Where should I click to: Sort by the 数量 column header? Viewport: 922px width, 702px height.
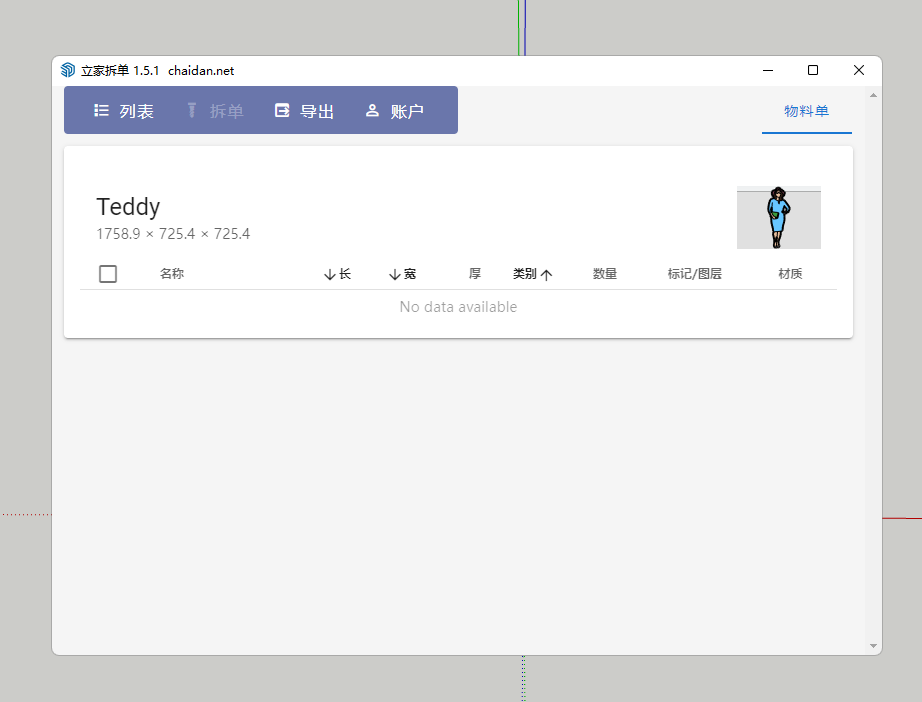coord(605,274)
